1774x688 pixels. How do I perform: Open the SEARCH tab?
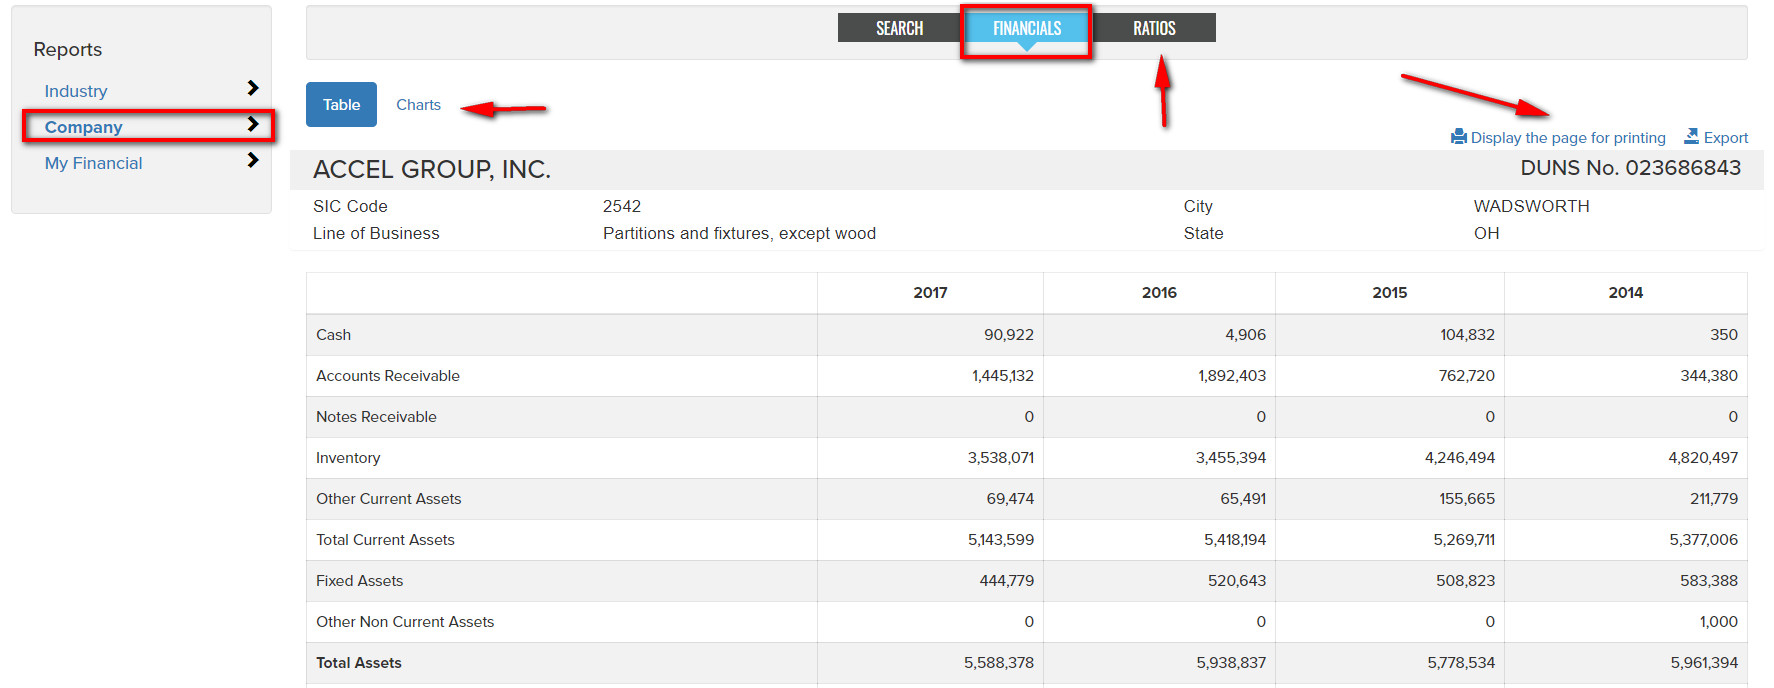pos(899,28)
